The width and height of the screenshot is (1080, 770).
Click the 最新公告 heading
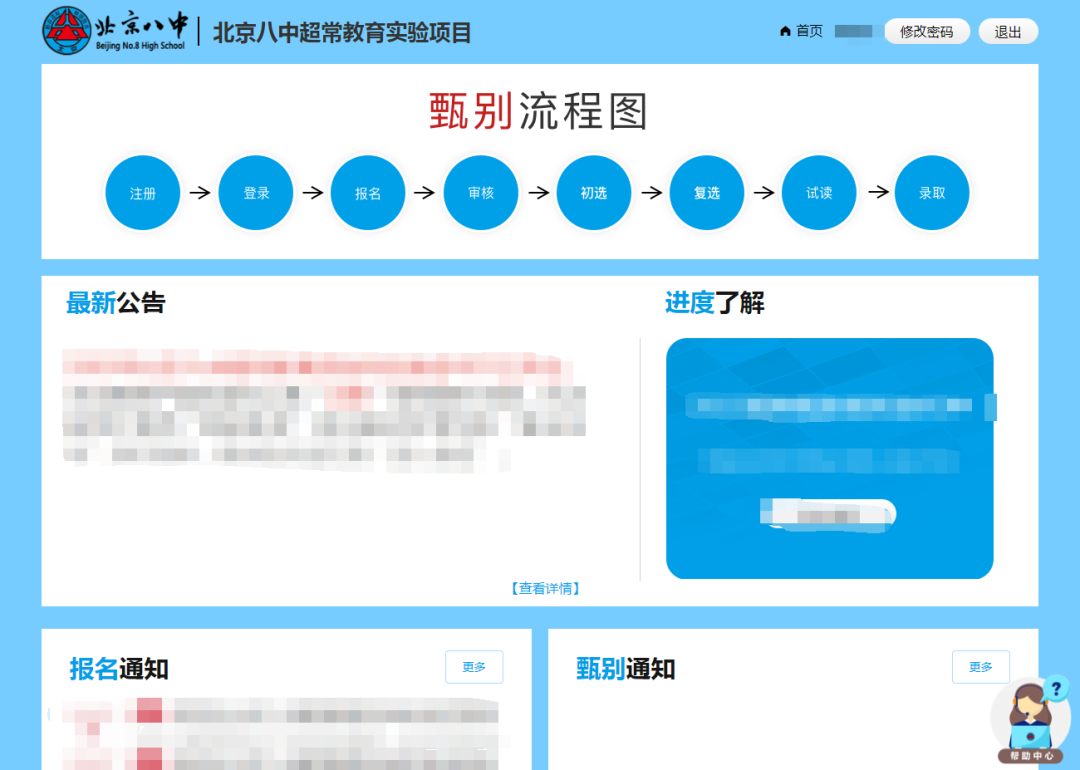(116, 302)
